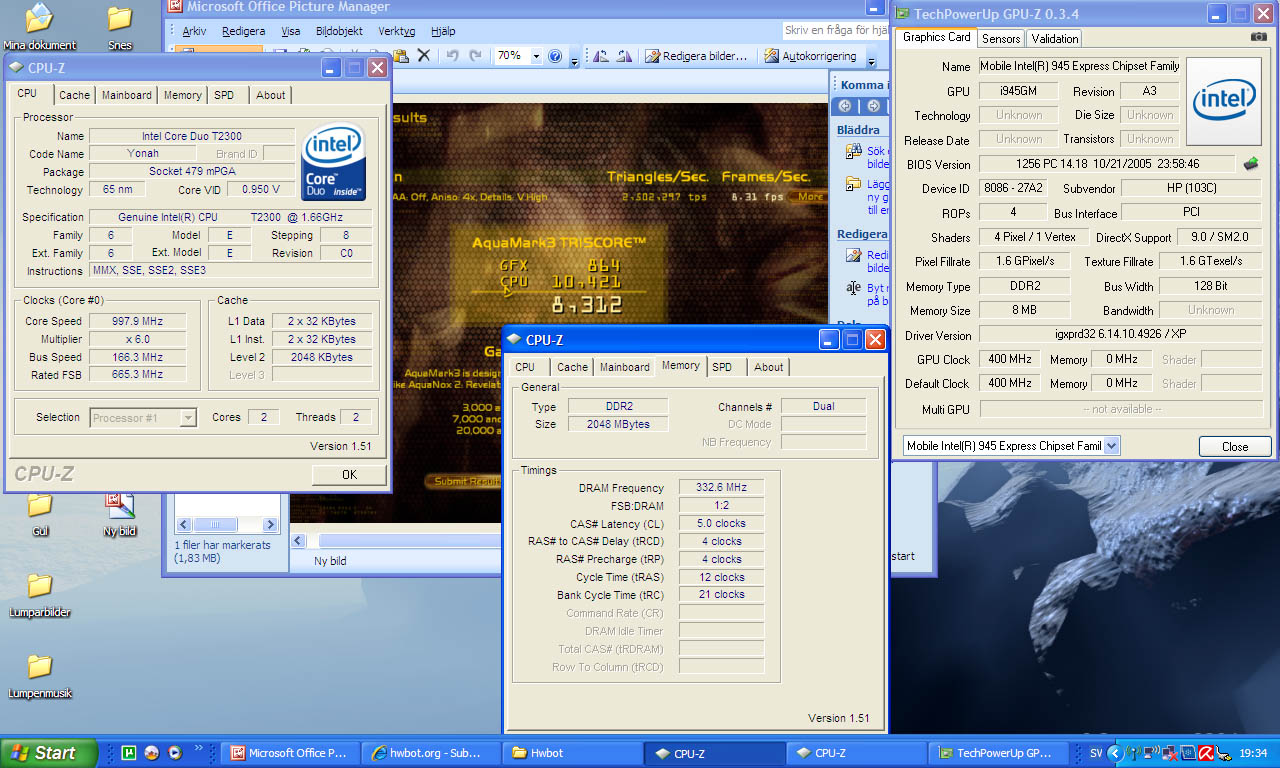Click Redigera bilder icon in task pane
Image resolution: width=1280 pixels, height=768 pixels.
coord(853,255)
